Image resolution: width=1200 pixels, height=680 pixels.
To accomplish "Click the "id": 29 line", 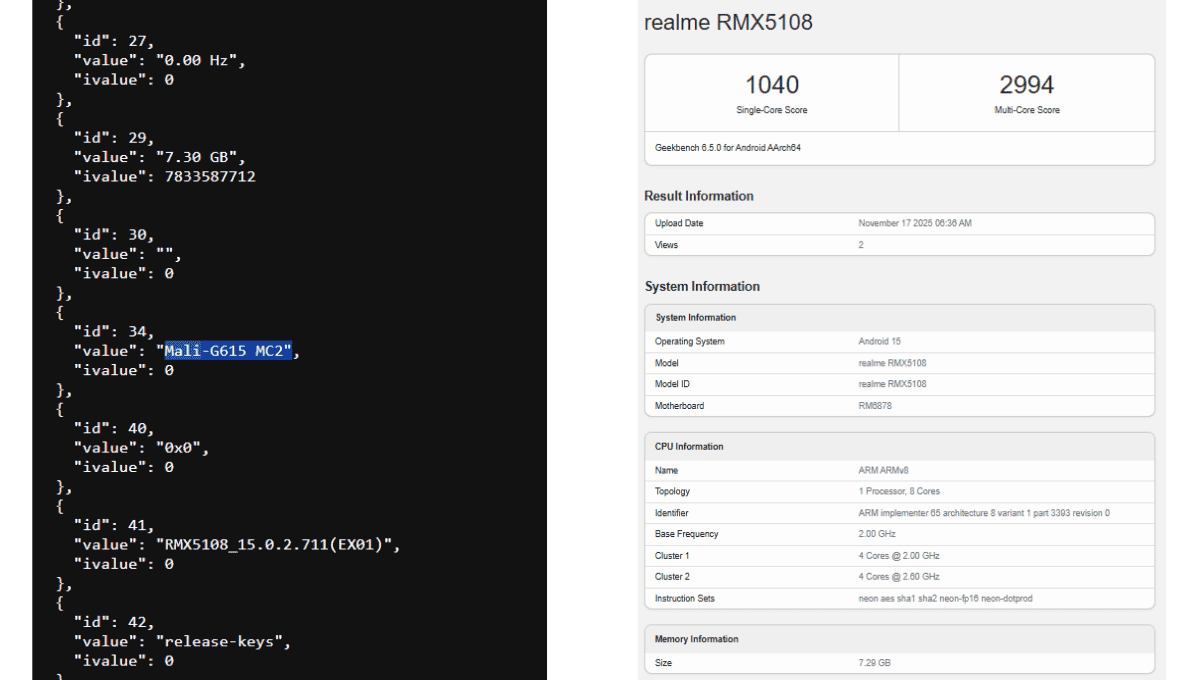I will pyautogui.click(x=113, y=138).
